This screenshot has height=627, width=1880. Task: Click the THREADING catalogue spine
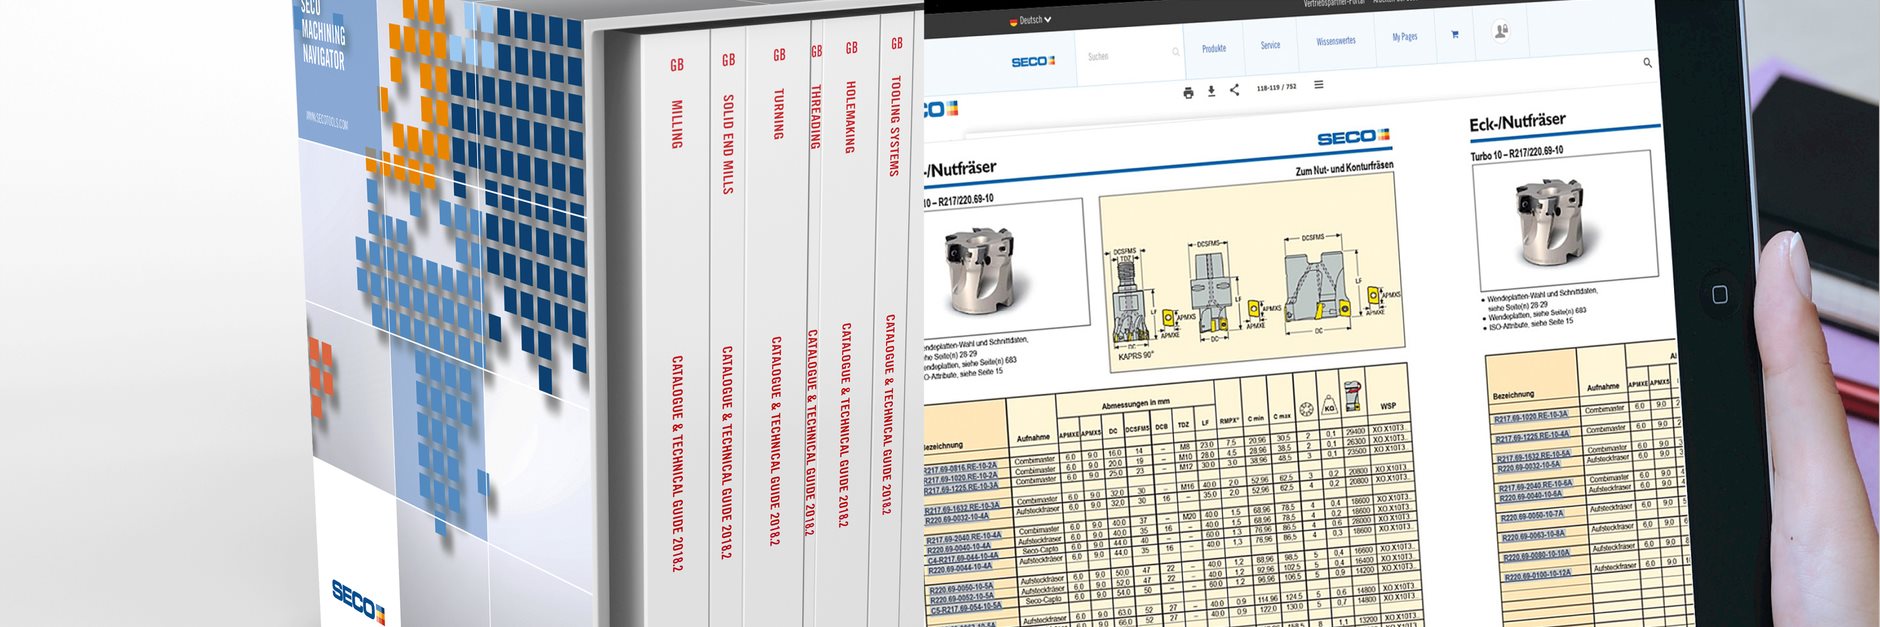pos(816,320)
